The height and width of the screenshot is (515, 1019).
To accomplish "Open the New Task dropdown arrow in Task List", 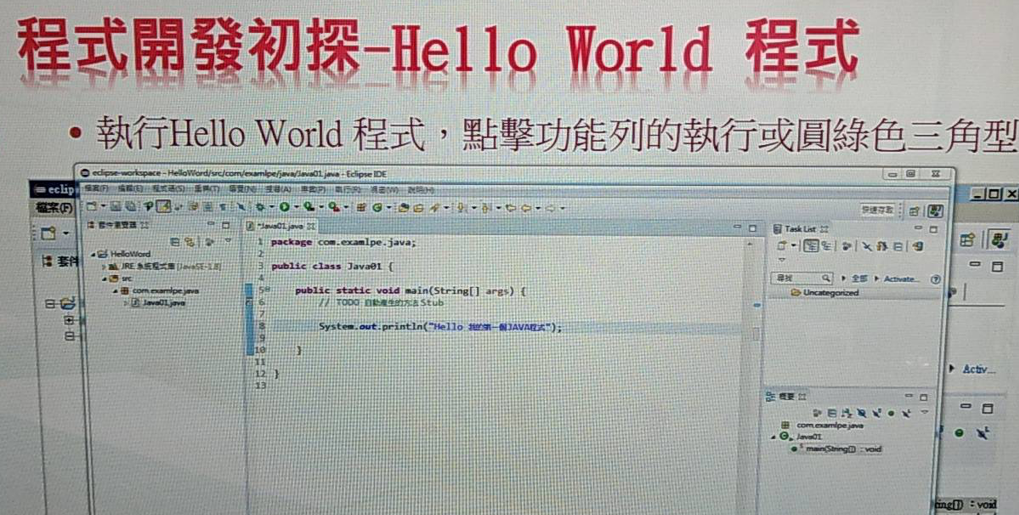I will click(x=793, y=245).
